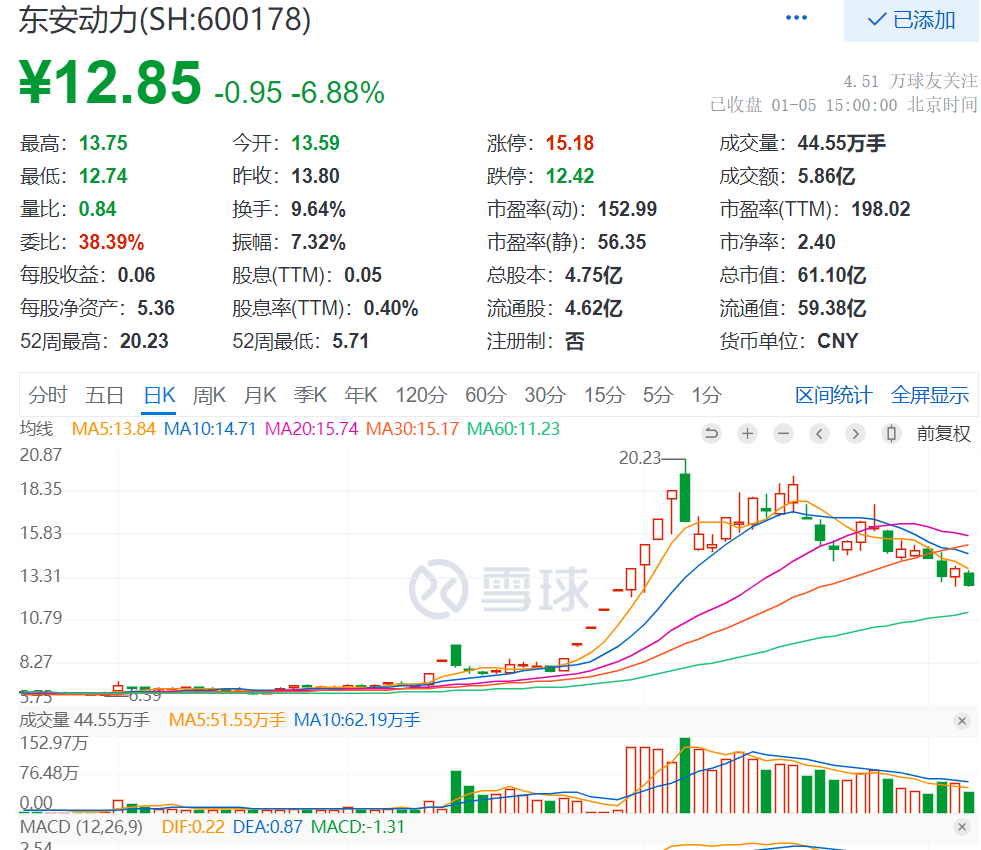Toggle the candlestick style icon

click(x=892, y=433)
